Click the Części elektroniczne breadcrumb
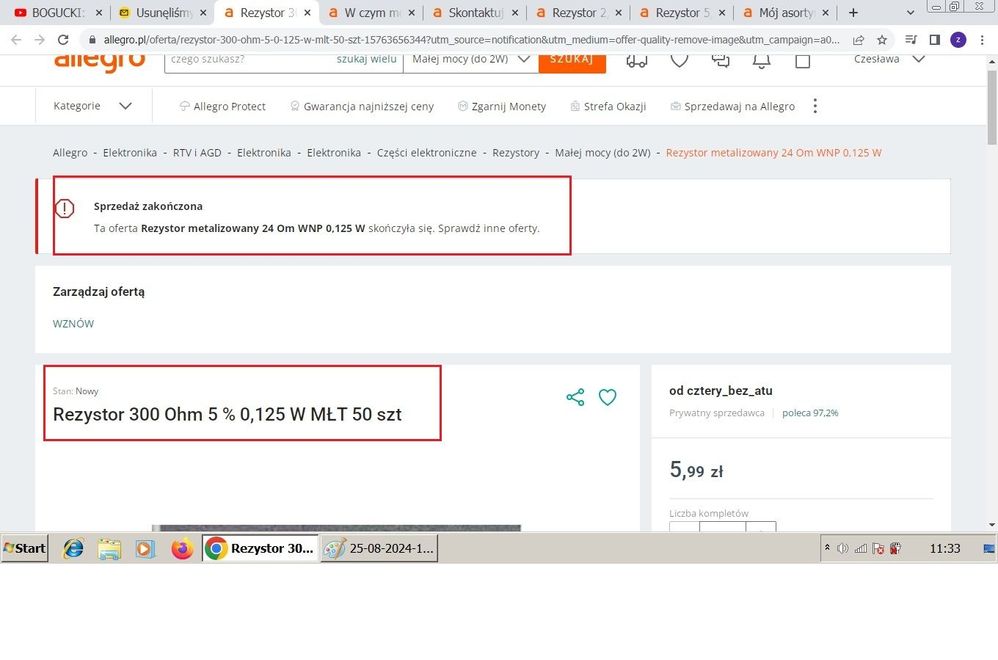The image size is (998, 660). point(426,153)
